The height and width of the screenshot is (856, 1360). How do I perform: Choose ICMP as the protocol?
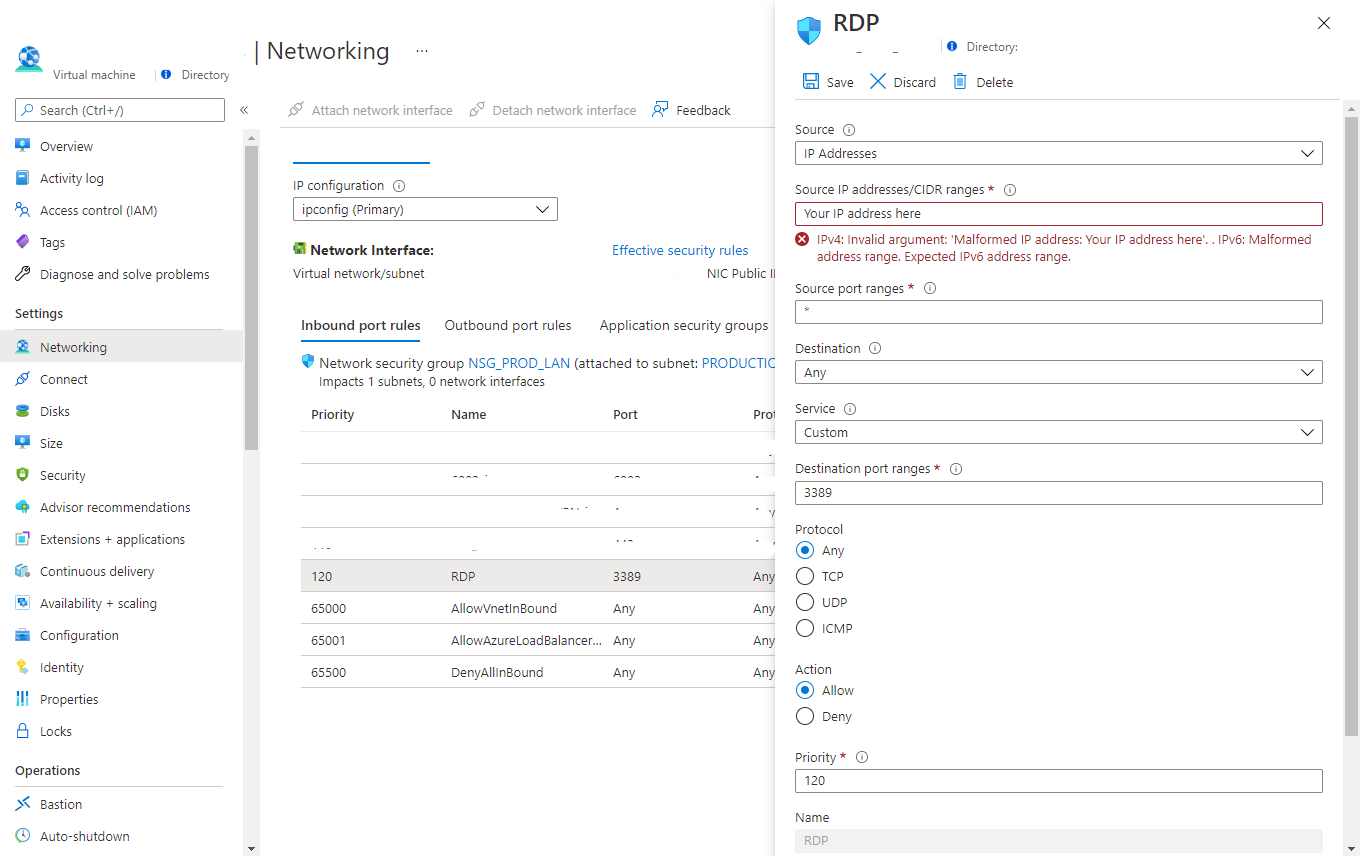[x=804, y=627]
